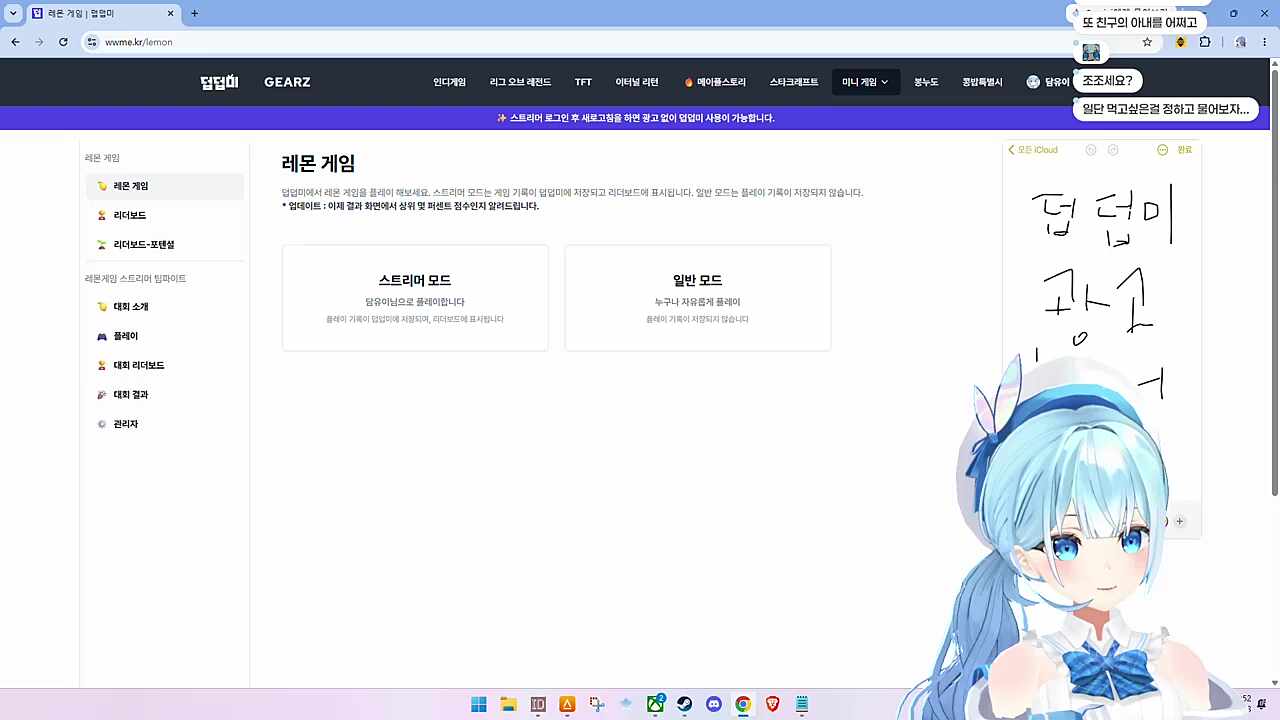This screenshot has width=1280, height=720.
Task: Click the Xbox app taskbar icon
Action: (655, 704)
